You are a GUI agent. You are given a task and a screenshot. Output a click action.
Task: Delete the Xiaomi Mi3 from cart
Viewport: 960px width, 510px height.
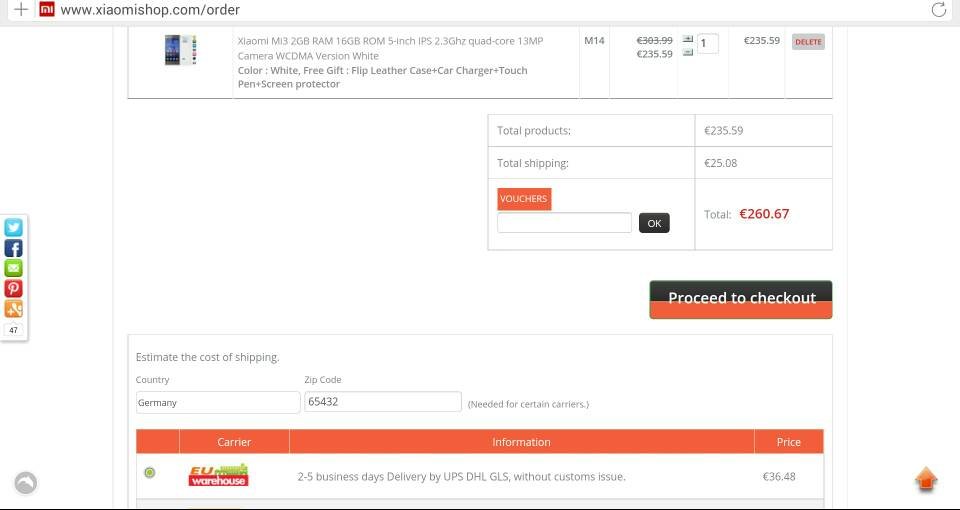[808, 42]
